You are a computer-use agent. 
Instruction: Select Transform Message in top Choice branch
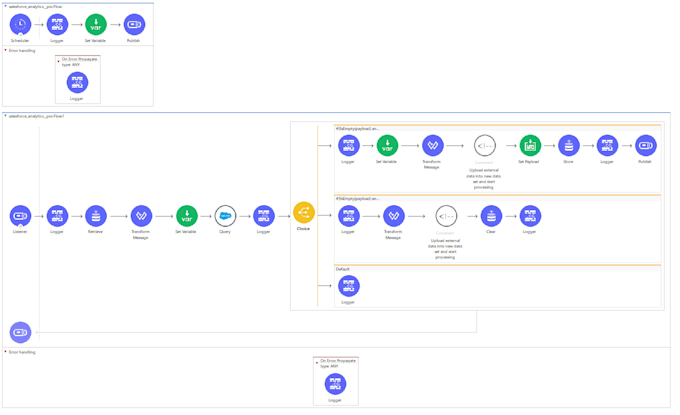click(433, 146)
